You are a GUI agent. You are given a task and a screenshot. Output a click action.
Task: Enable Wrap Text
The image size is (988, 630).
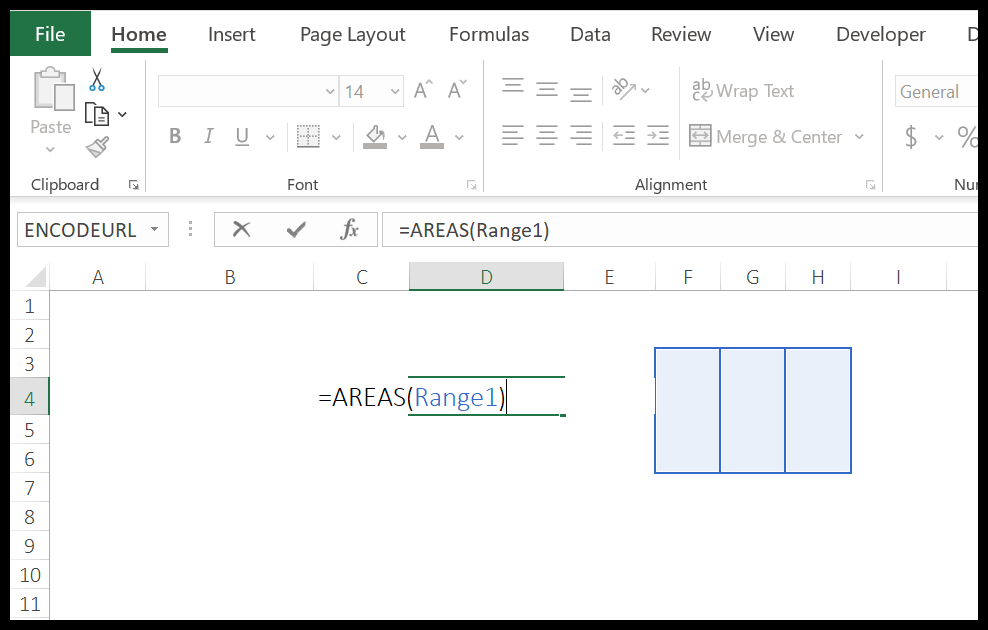743,90
